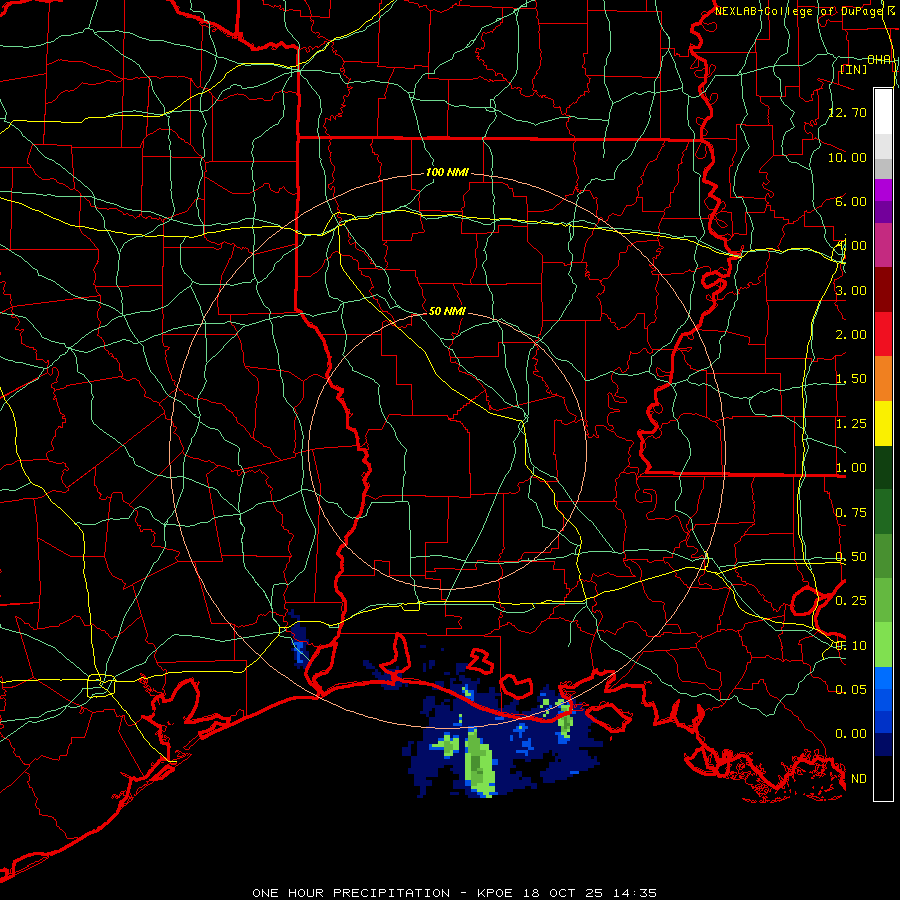Click the 0.25 legend value
Viewport: 900px width, 900px height.
851,601
